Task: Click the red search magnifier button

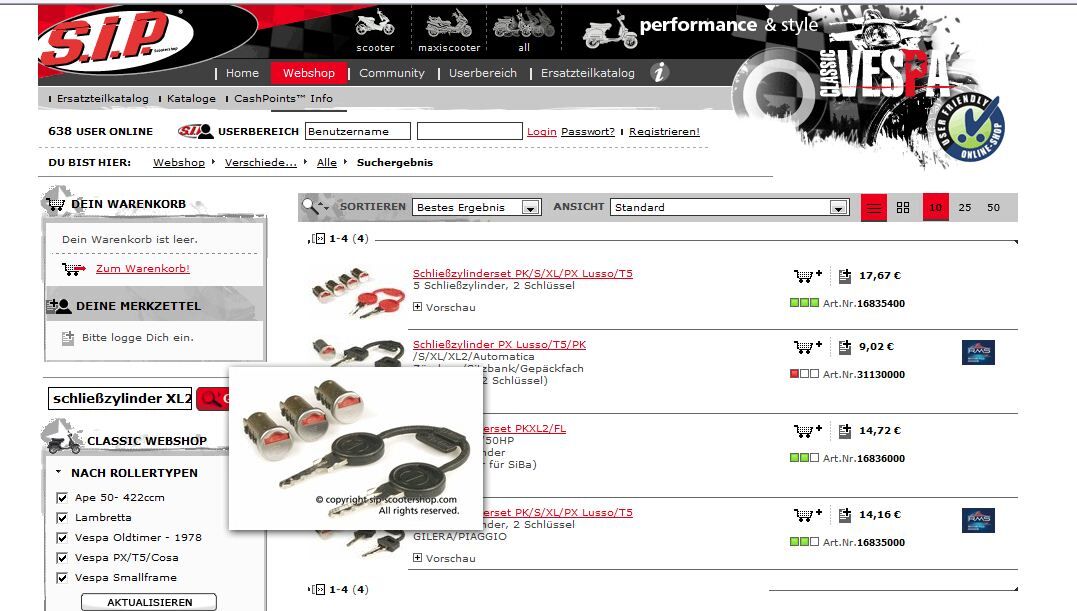Action: tap(212, 399)
